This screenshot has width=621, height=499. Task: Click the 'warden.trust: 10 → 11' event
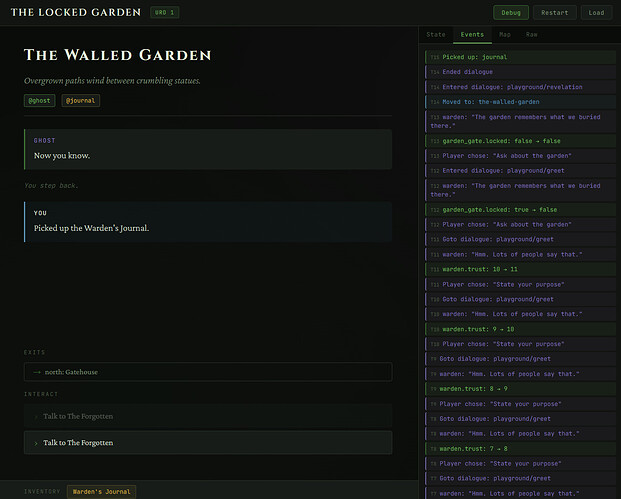coord(518,269)
